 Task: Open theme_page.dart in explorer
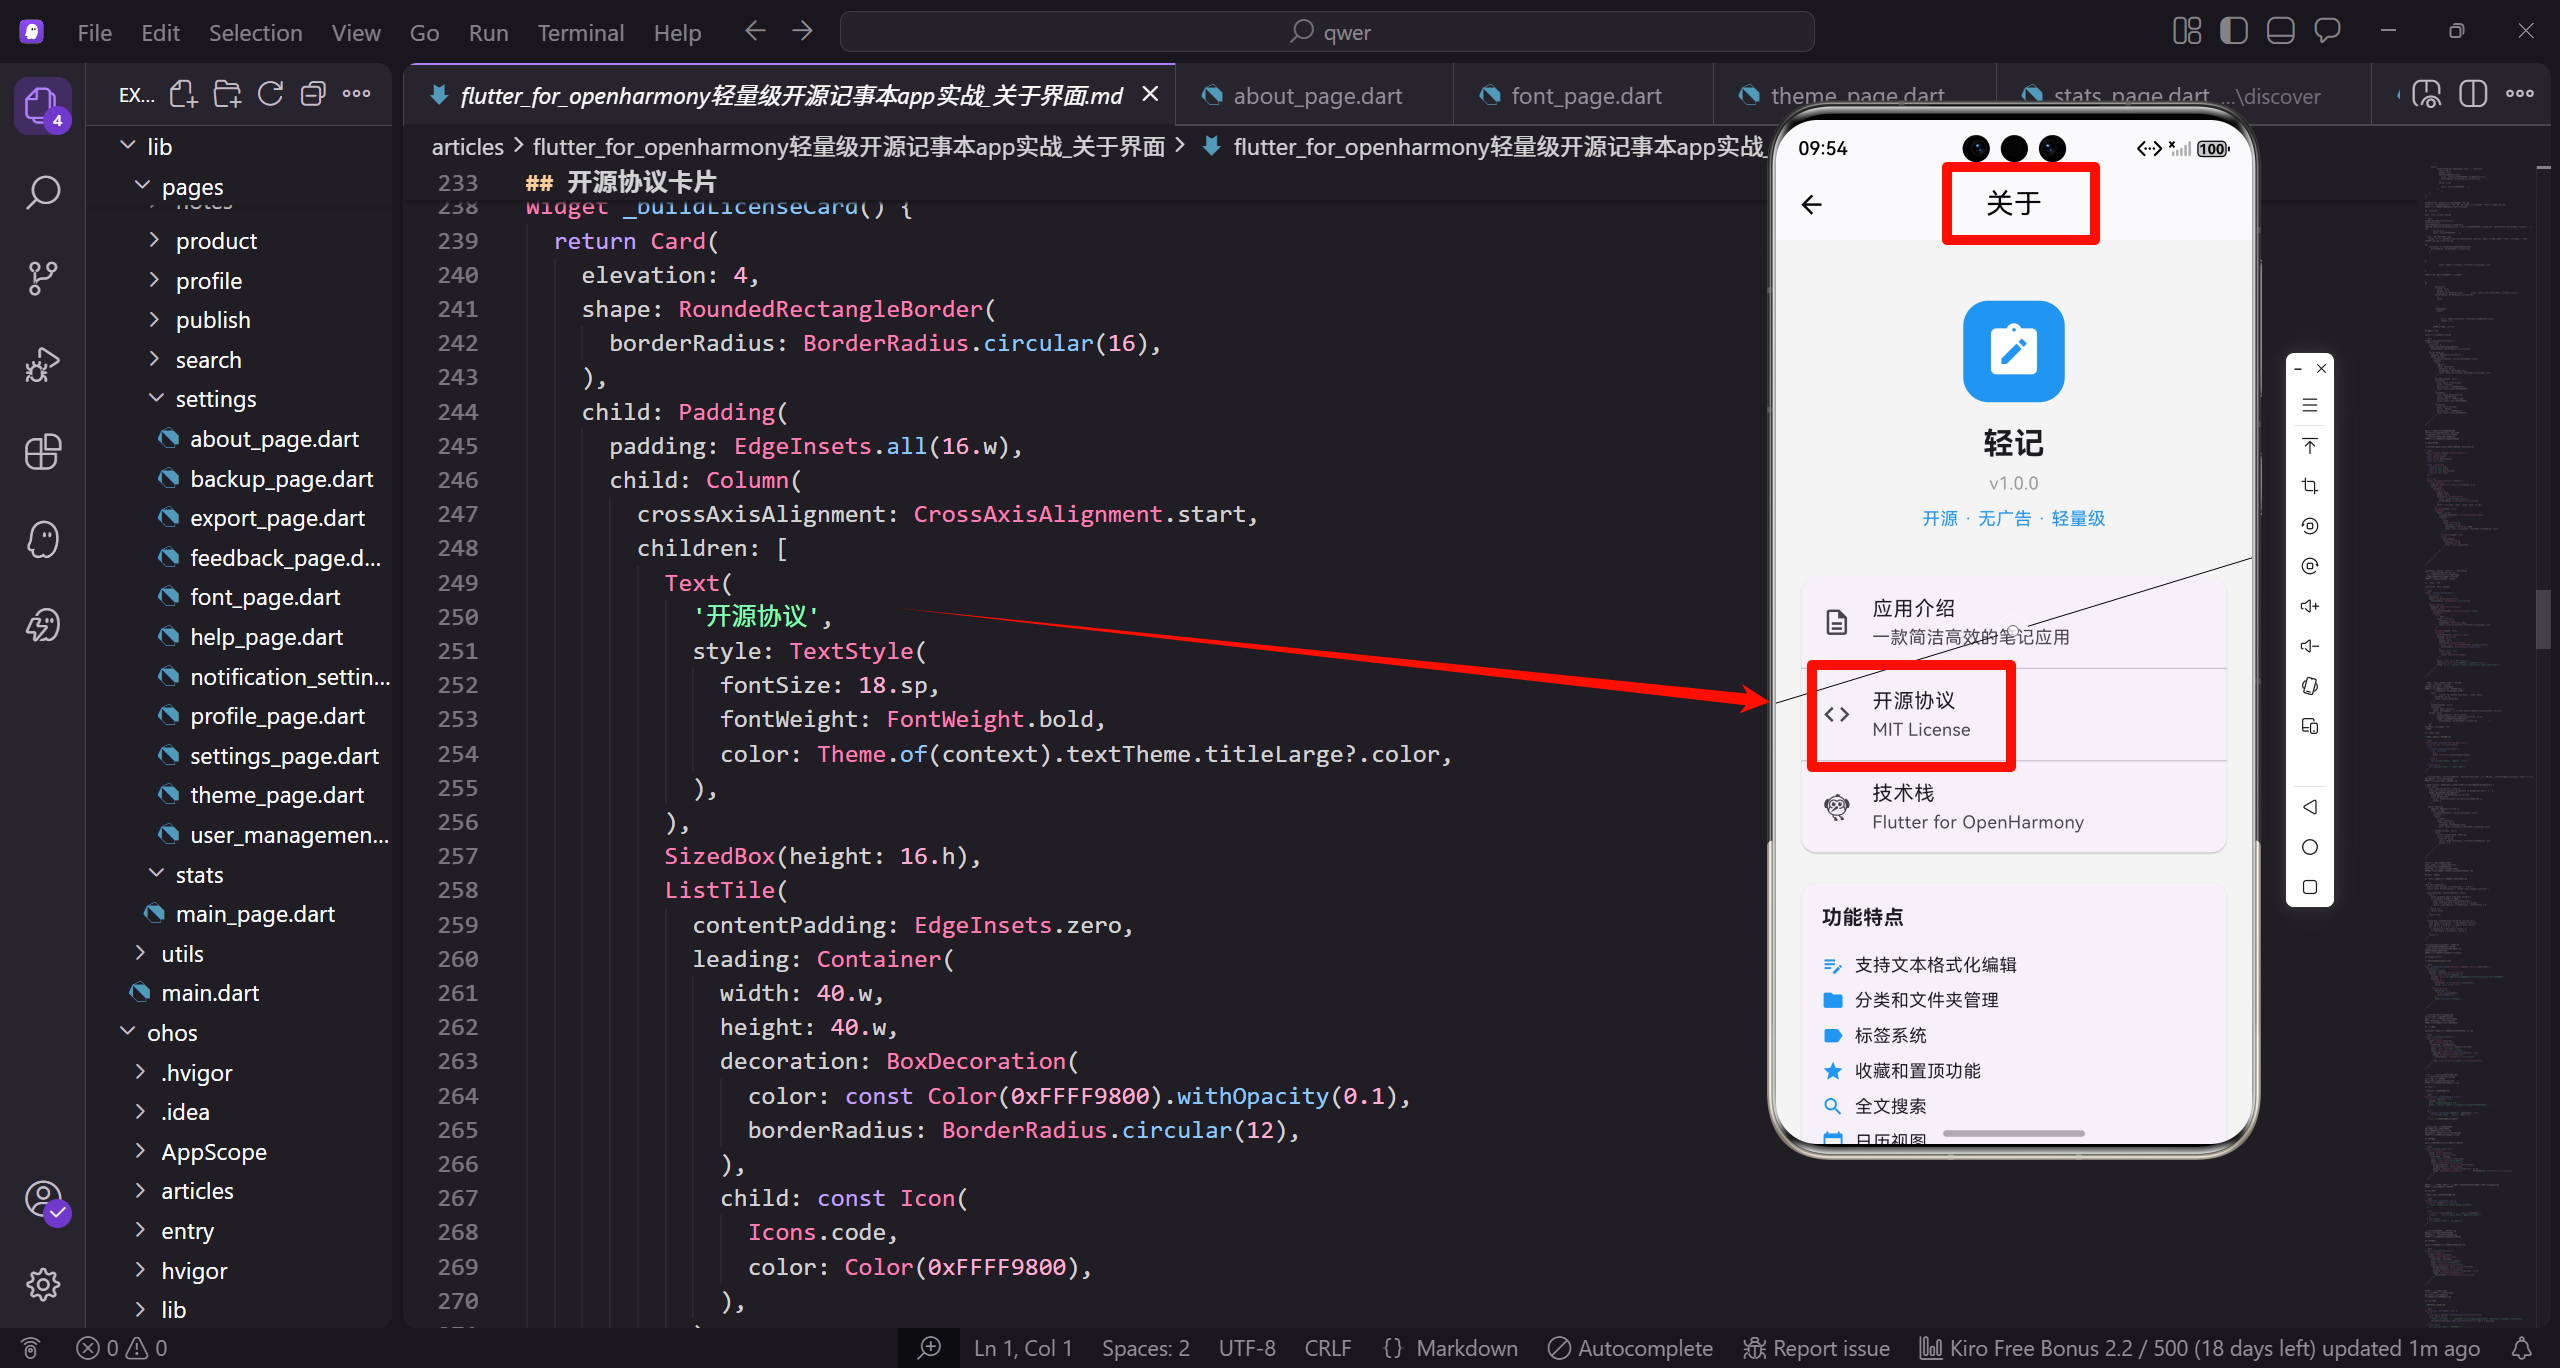(277, 795)
